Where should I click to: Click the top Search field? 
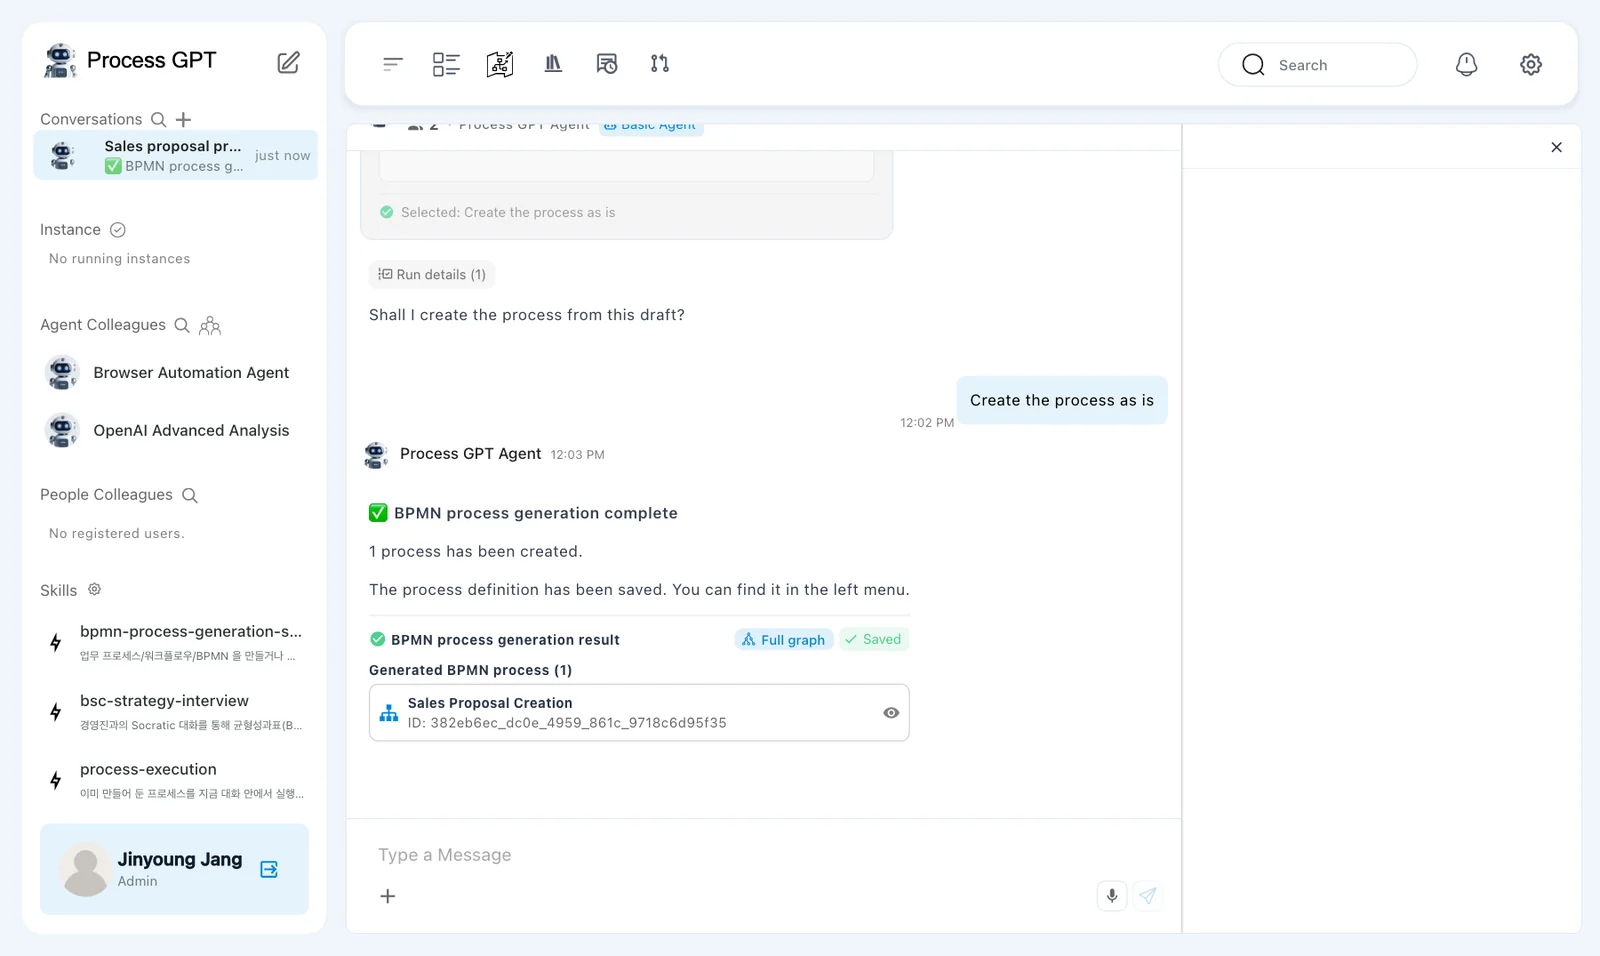click(x=1317, y=65)
